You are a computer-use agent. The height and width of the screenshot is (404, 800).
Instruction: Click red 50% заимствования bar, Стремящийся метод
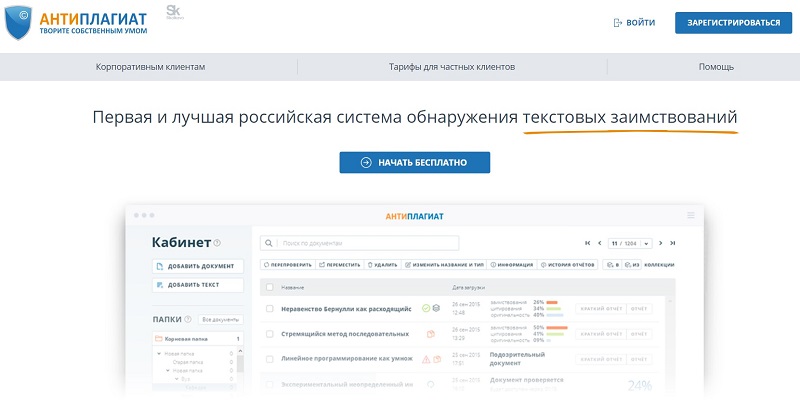coord(557,327)
